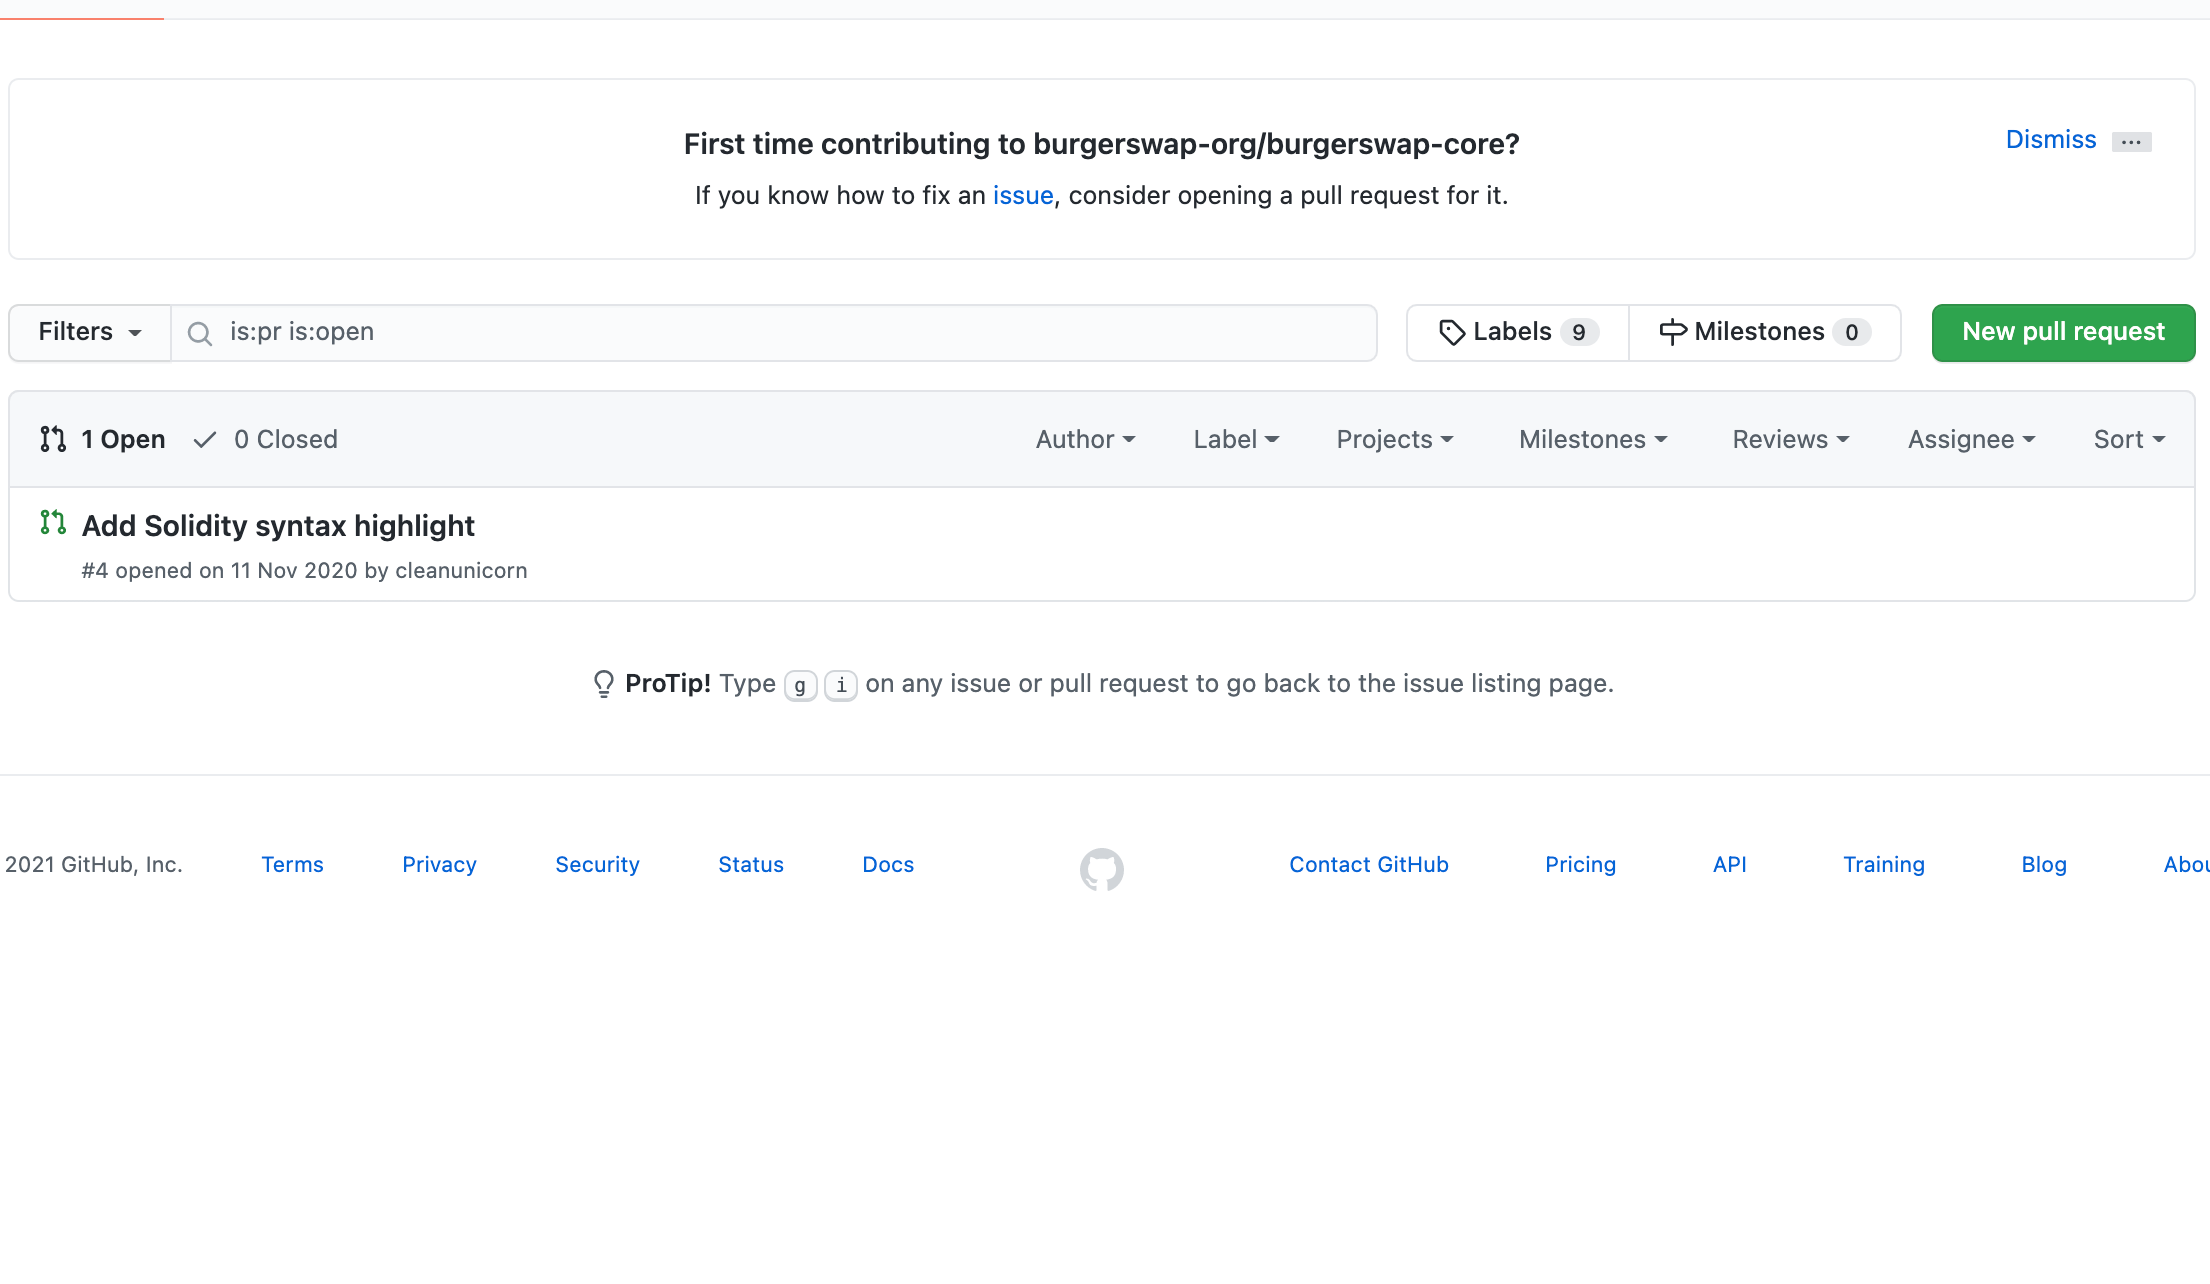The image size is (2210, 1284).
Task: Open the Status footer link
Action: tap(751, 865)
